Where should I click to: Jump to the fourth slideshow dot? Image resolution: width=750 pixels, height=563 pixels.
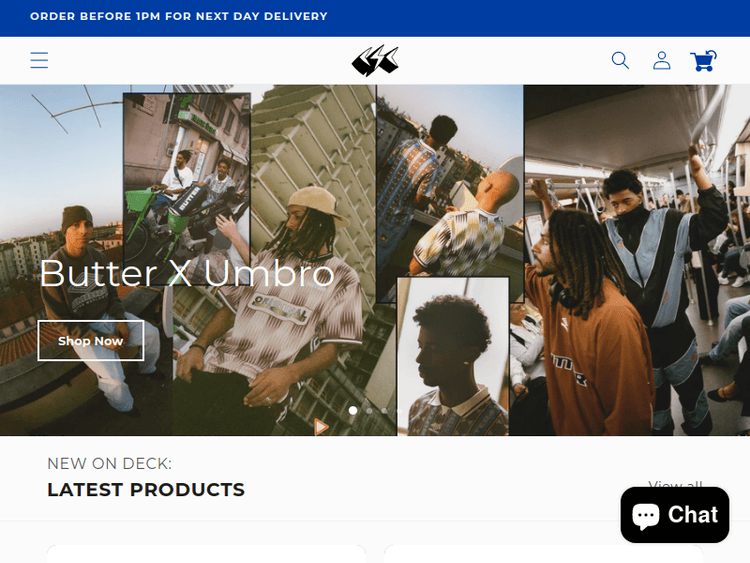[398, 410]
